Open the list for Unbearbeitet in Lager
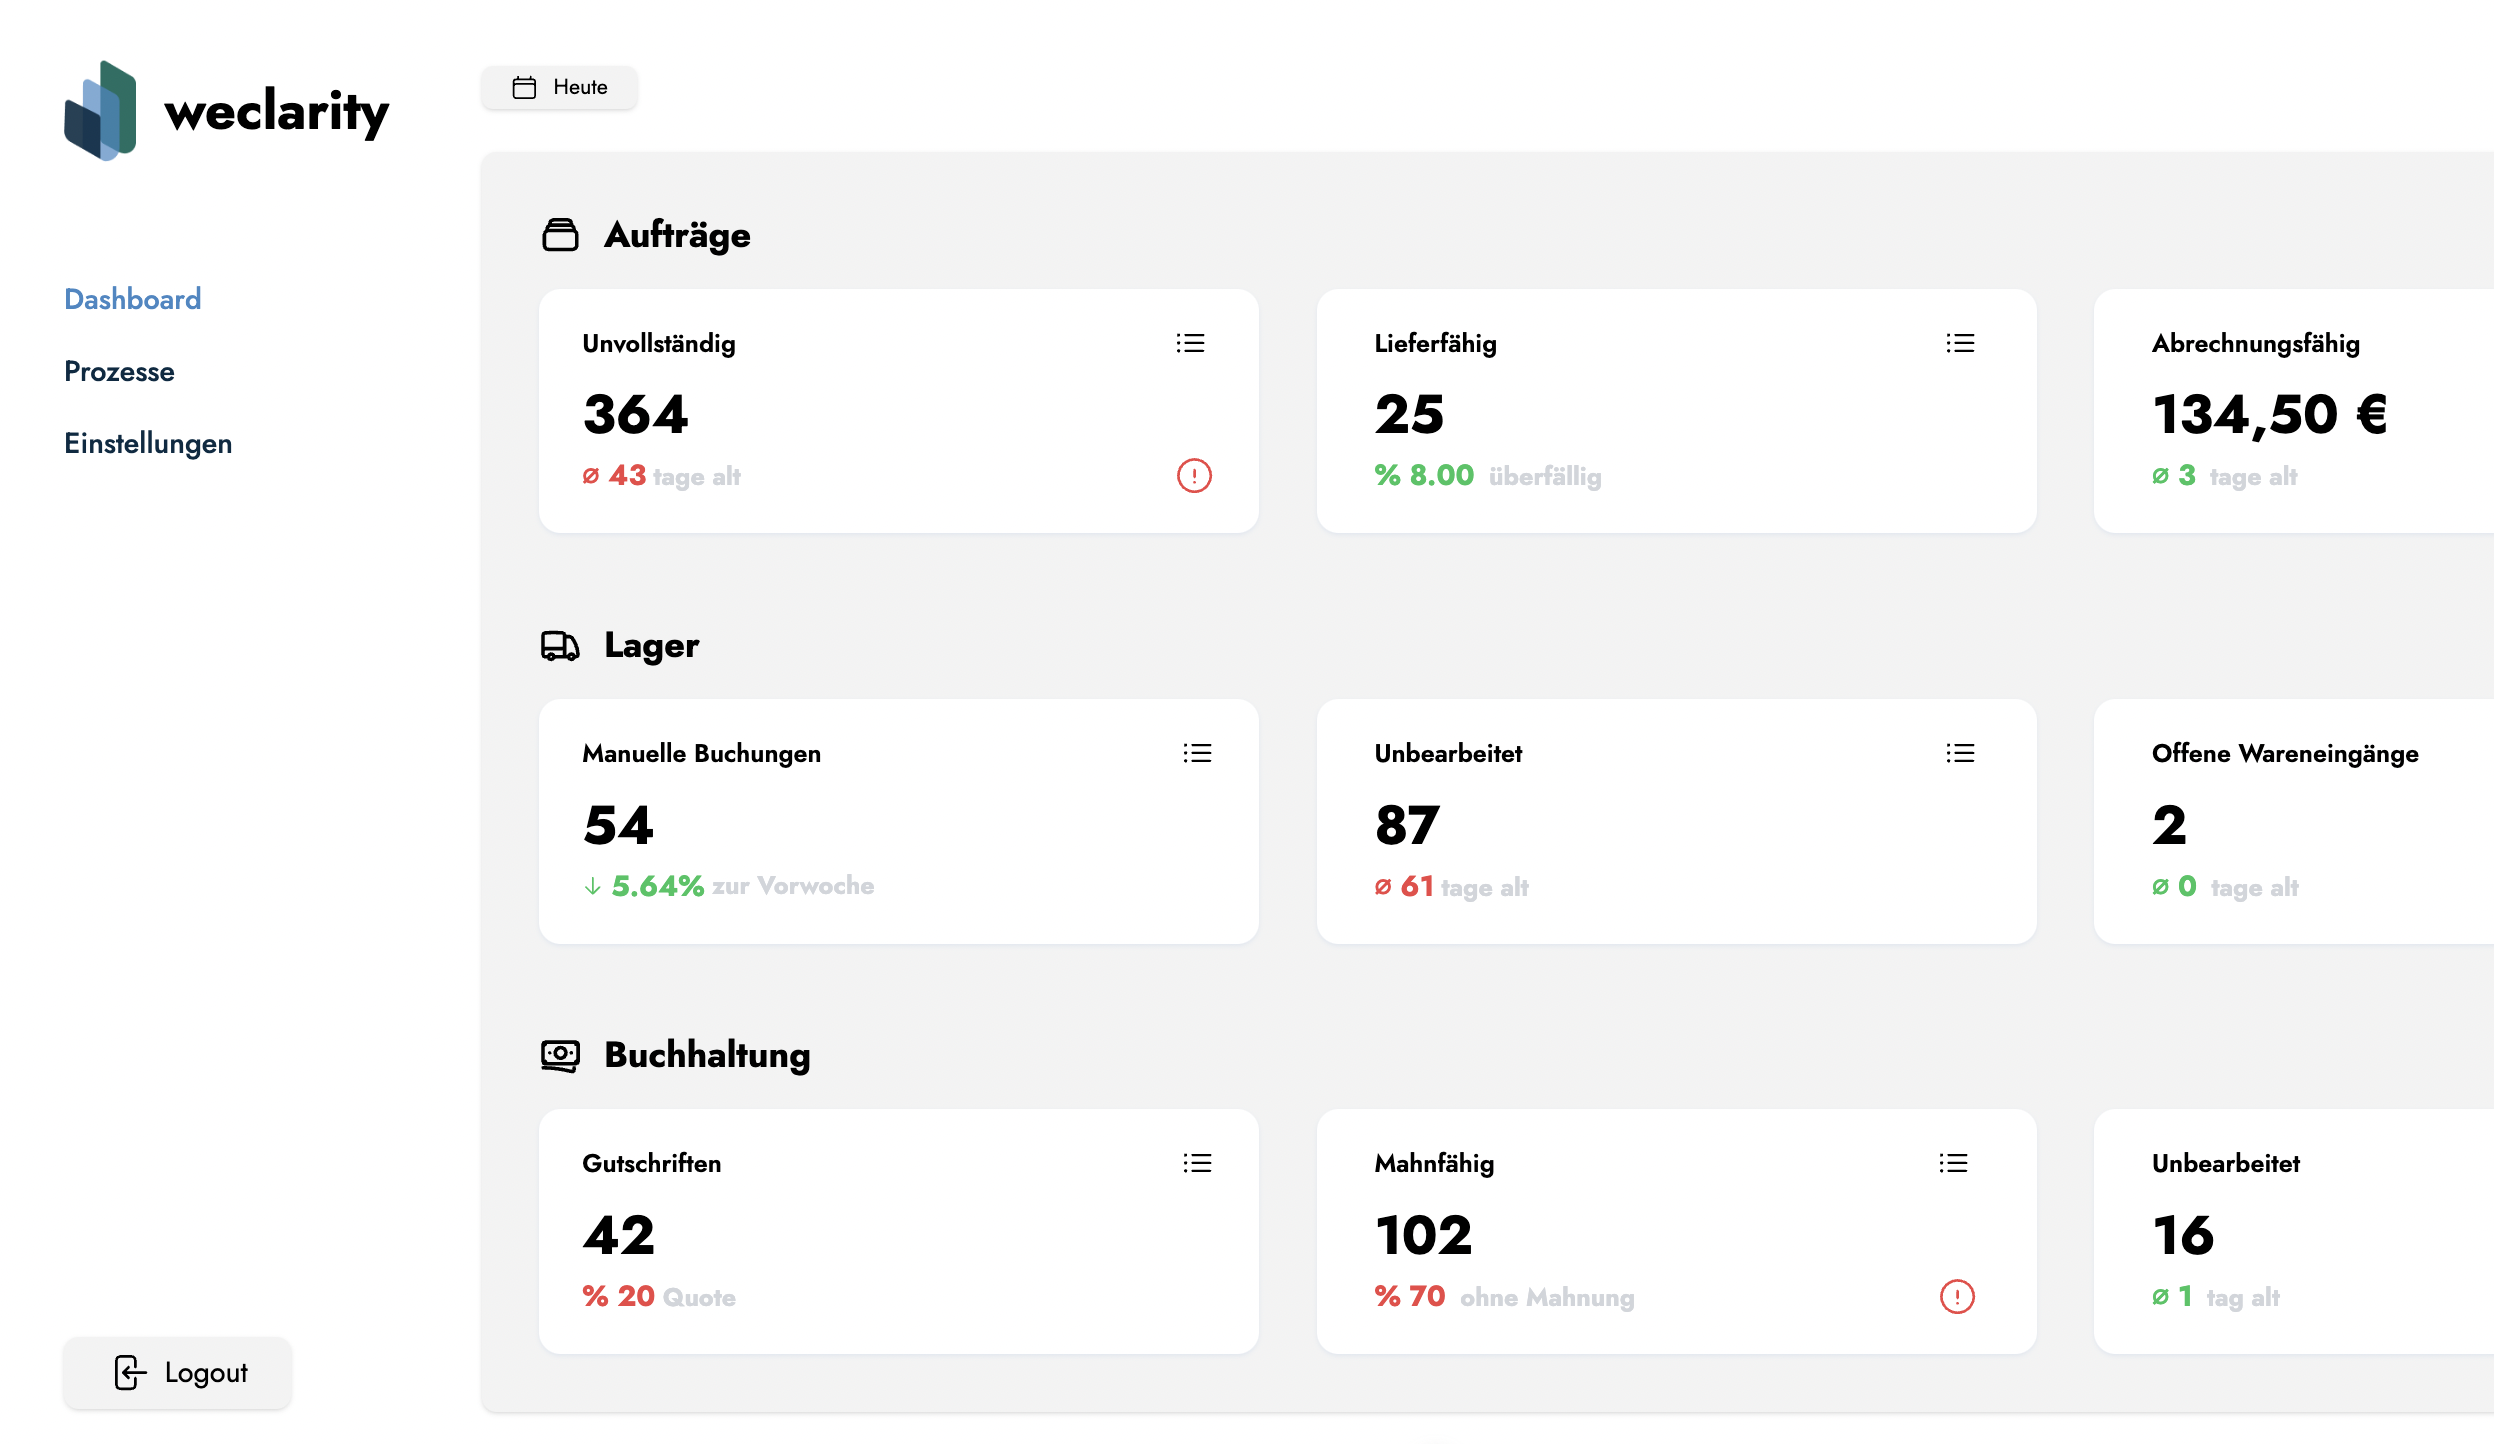Screen dimensions: 2494x1444 click(x=1960, y=753)
